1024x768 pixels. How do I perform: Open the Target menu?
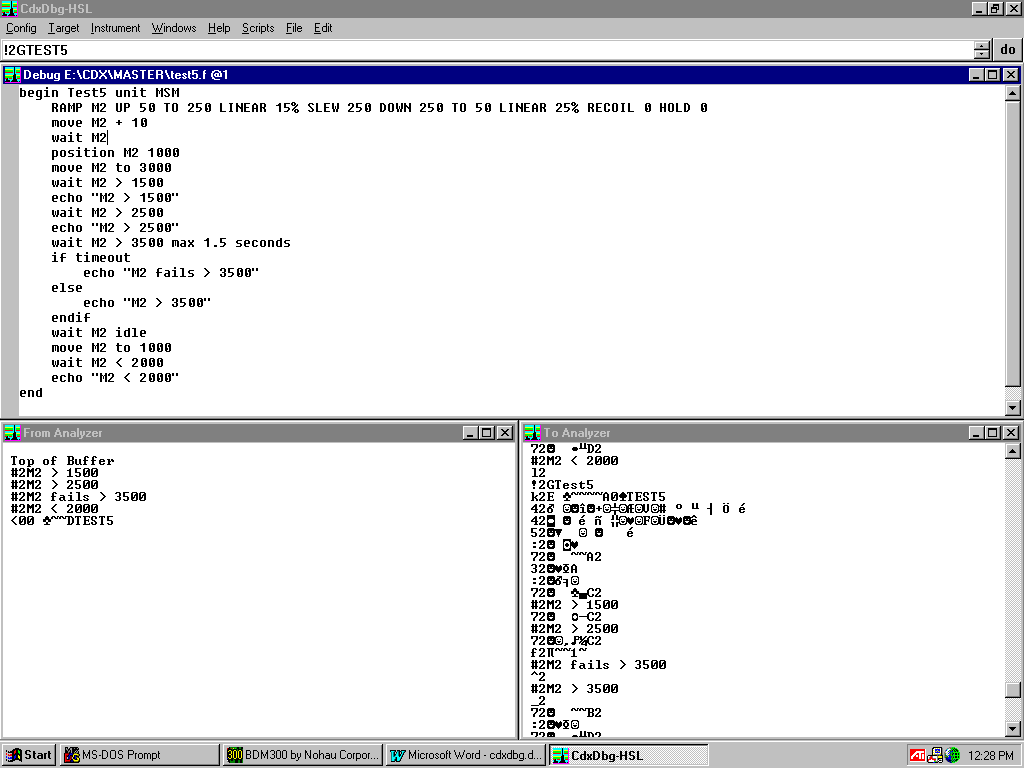tap(63, 28)
